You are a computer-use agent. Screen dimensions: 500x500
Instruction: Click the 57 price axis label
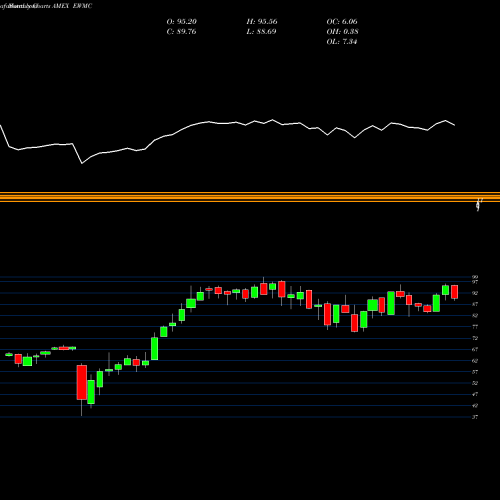tap(475, 372)
